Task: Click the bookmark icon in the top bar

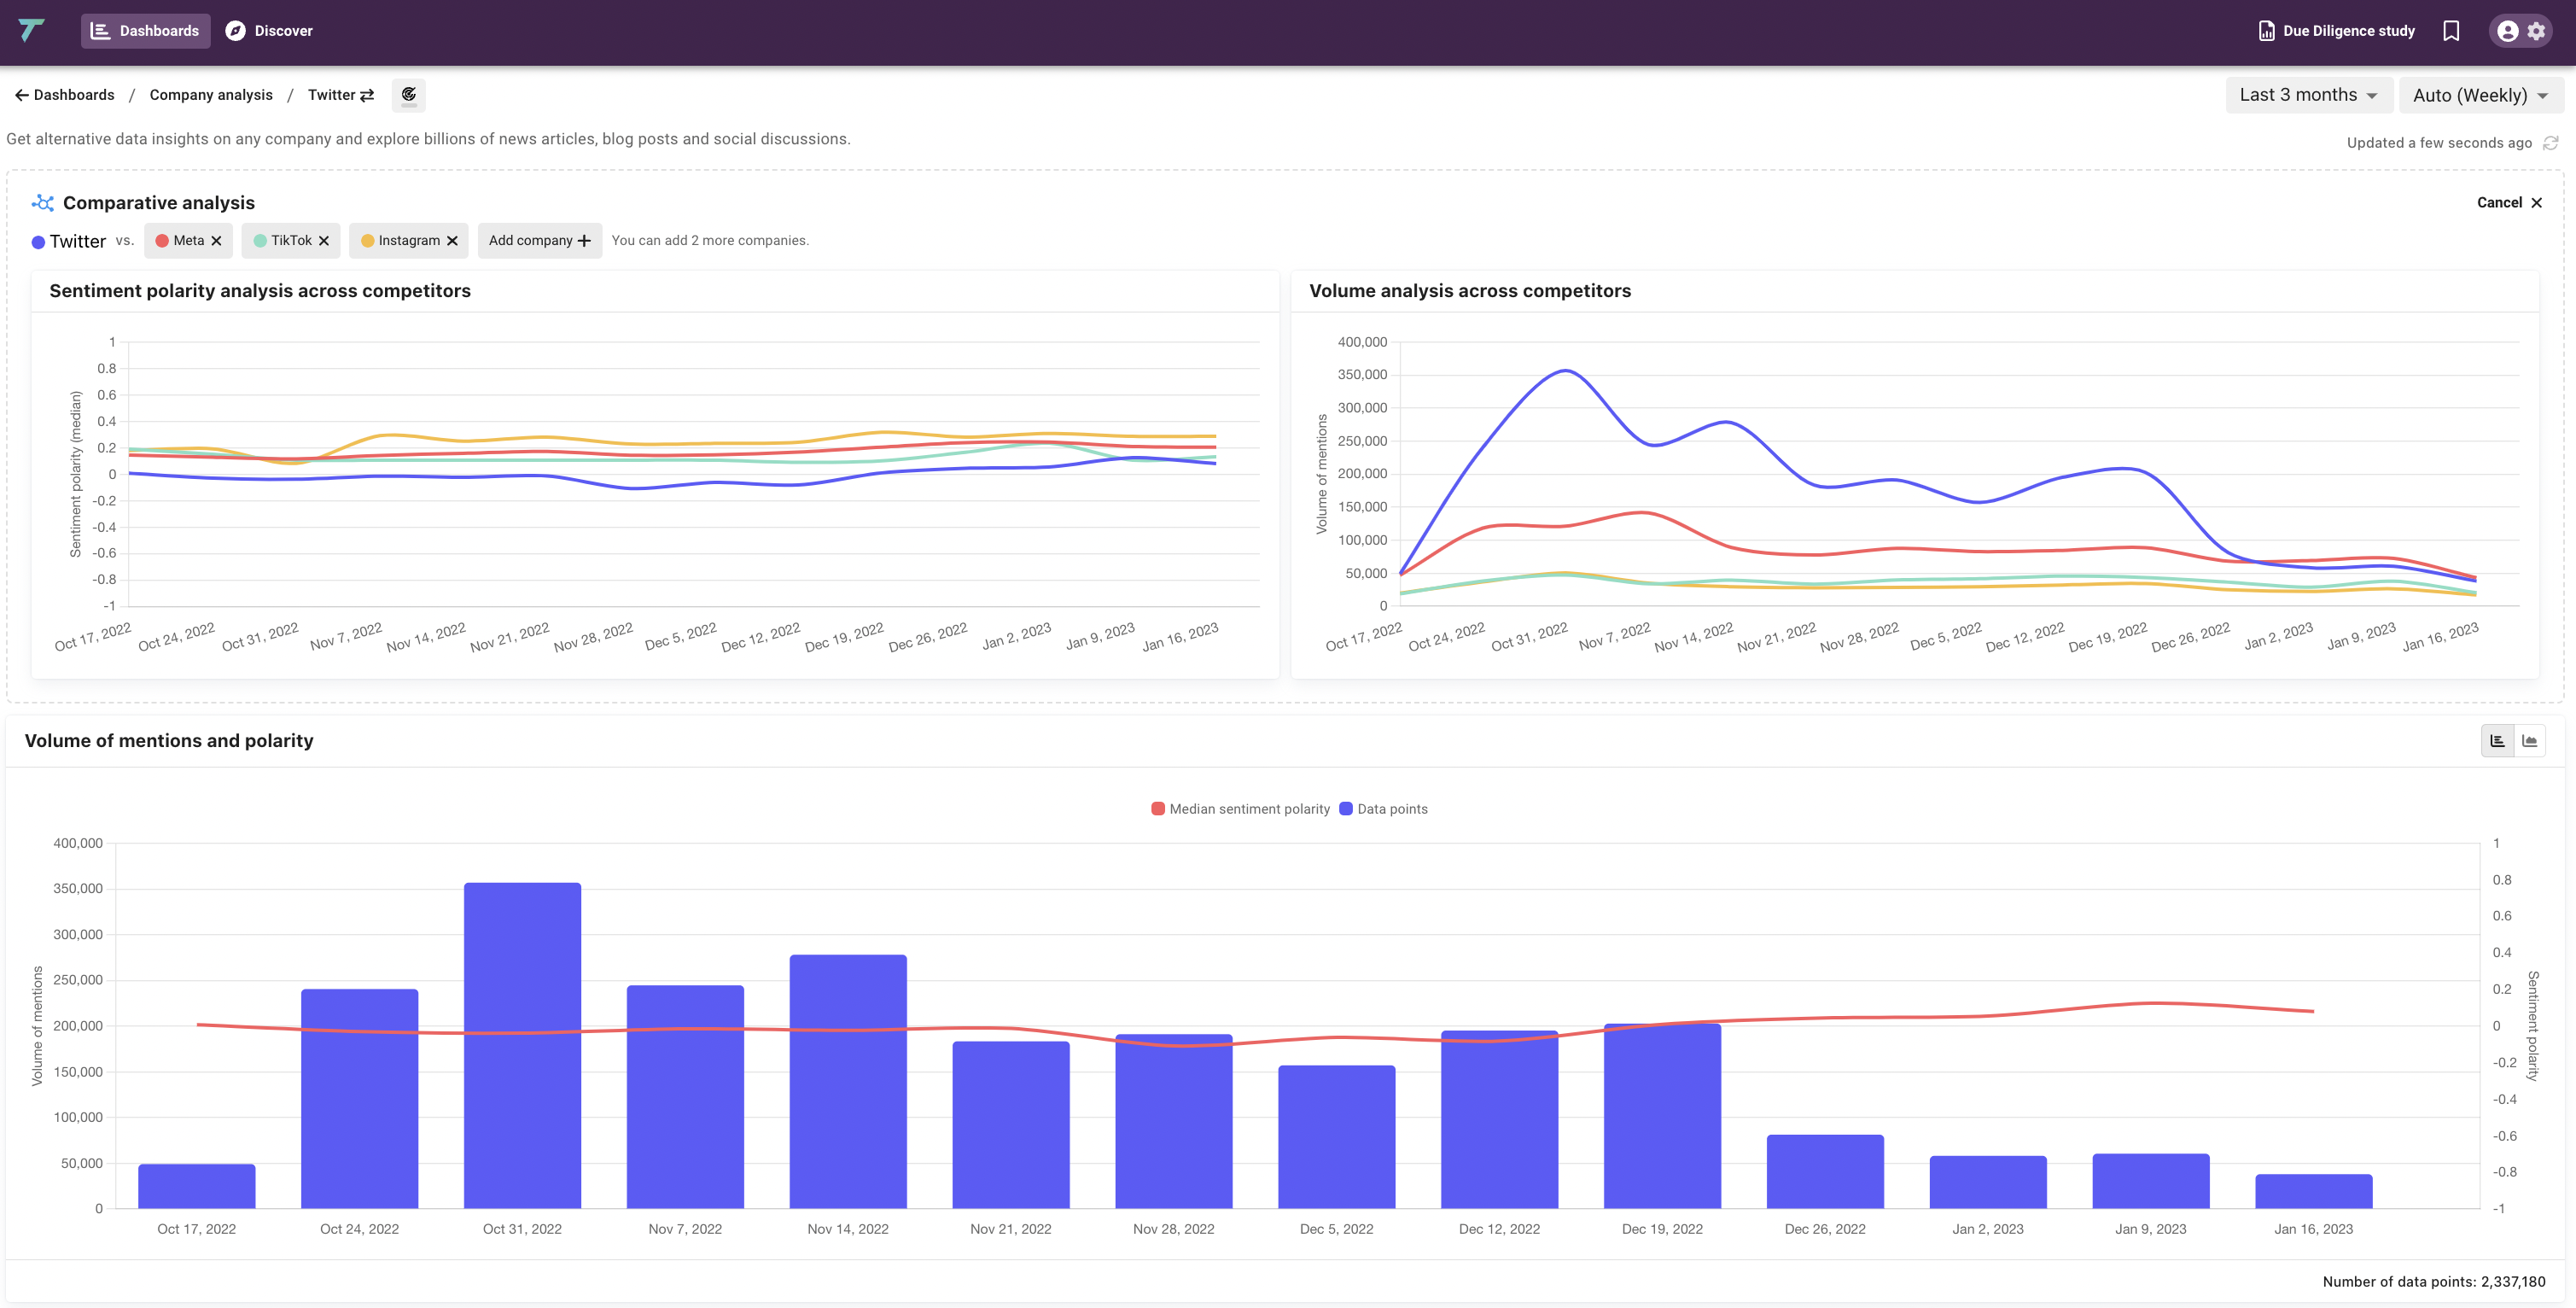Action: click(2451, 31)
